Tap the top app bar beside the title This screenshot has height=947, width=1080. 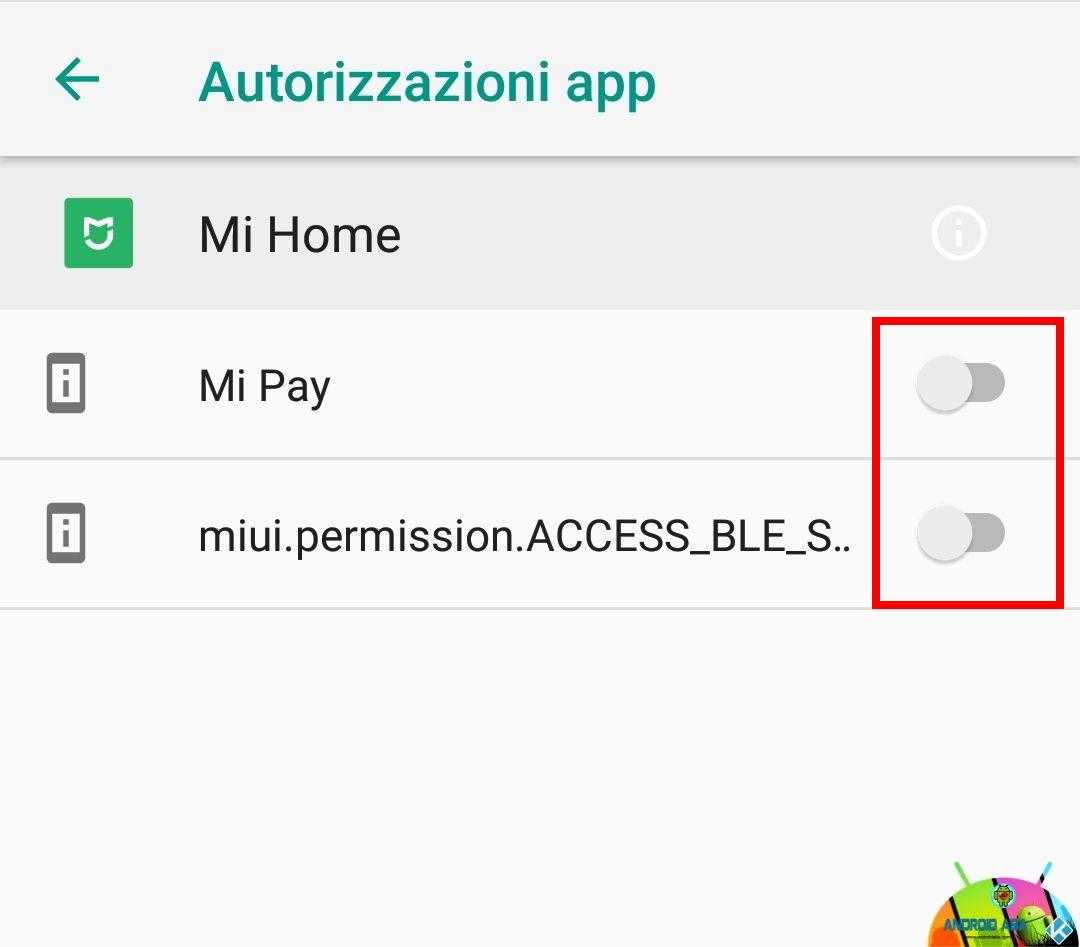(861, 81)
